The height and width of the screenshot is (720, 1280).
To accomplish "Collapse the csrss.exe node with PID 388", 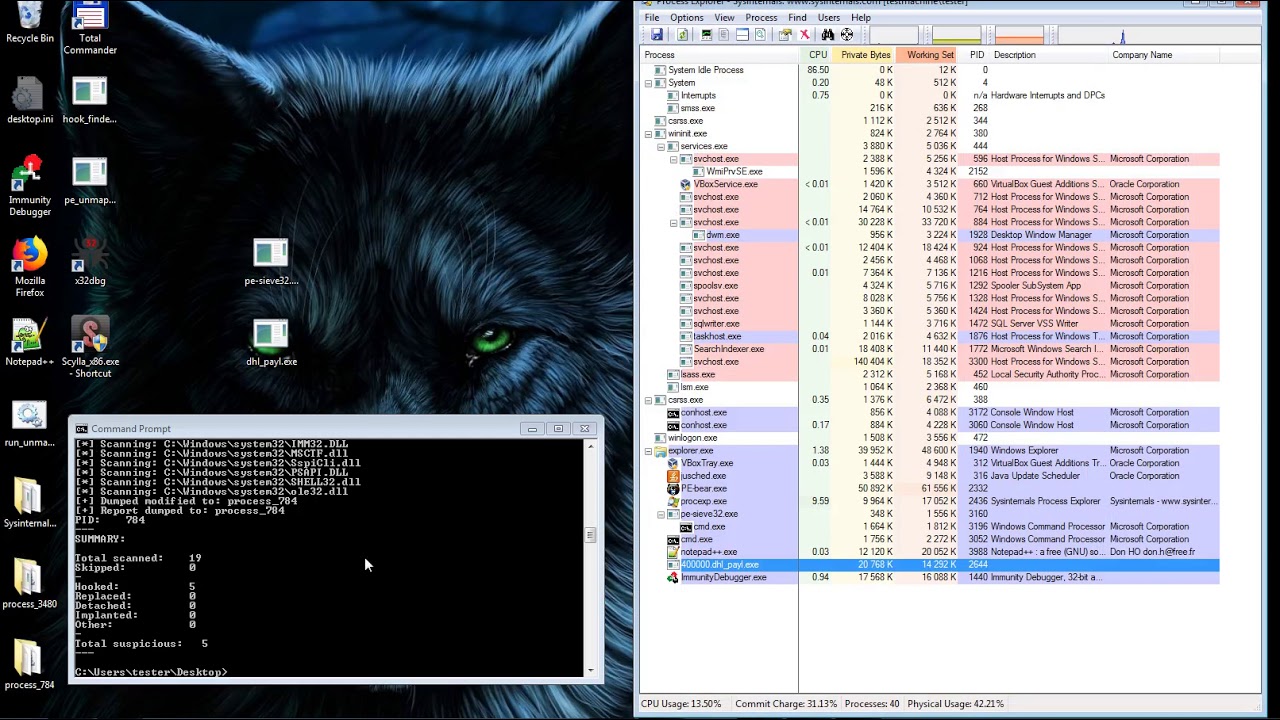I will [648, 400].
